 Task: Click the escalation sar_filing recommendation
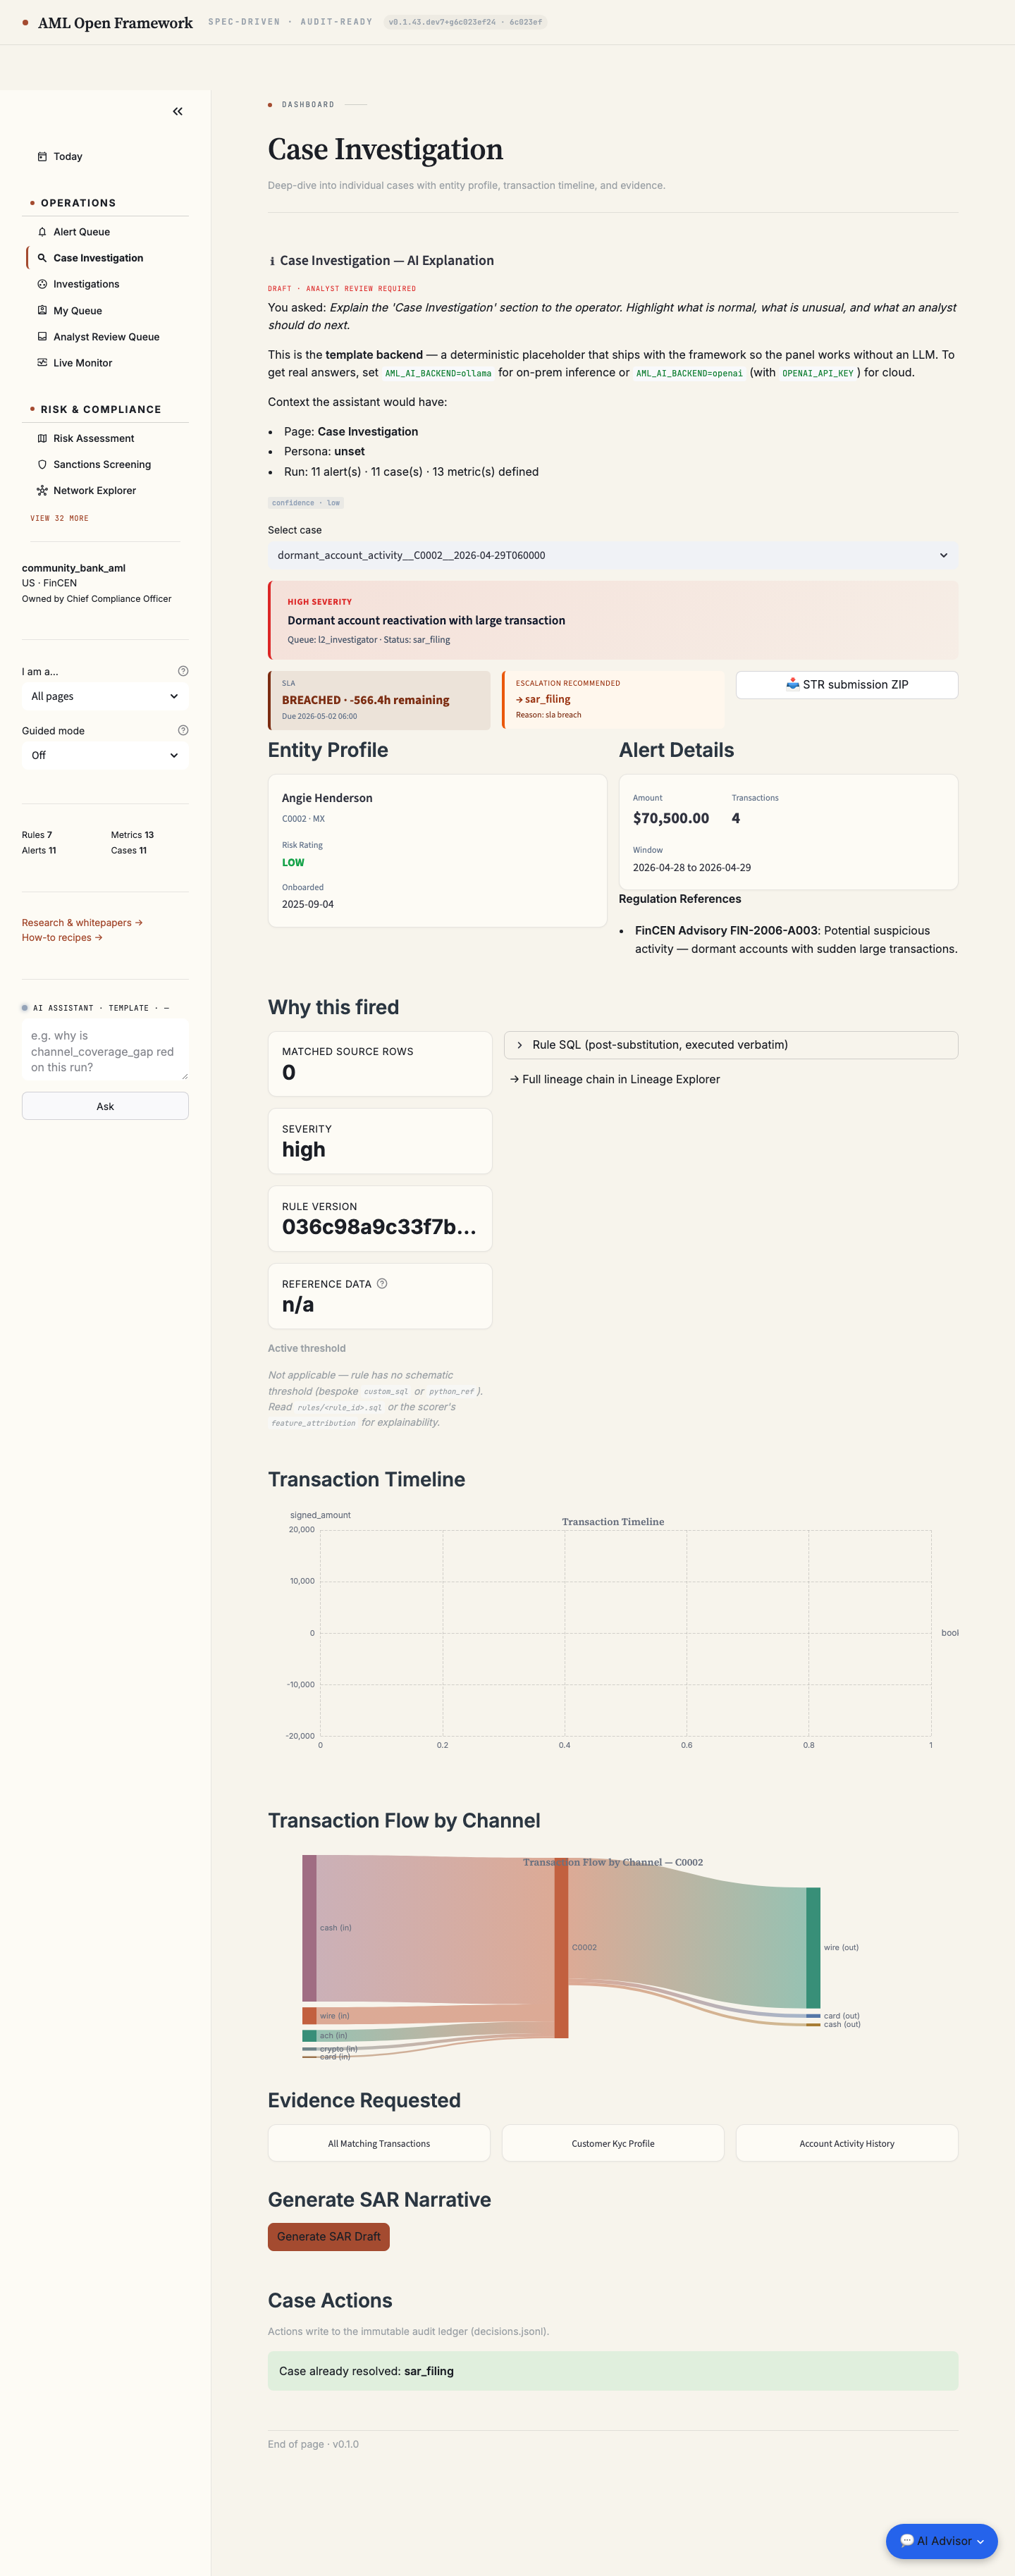tap(543, 699)
